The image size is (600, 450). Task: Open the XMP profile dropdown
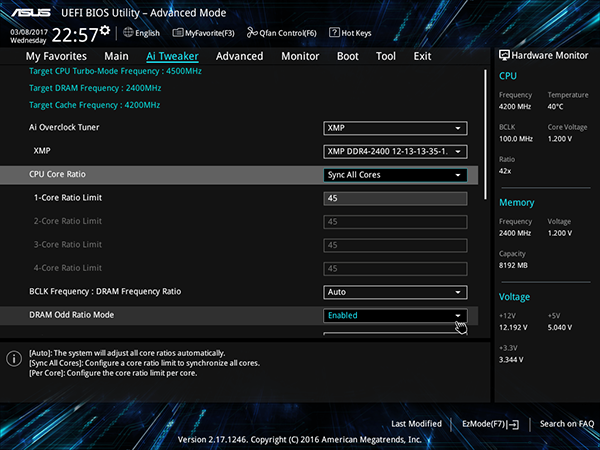[395, 152]
